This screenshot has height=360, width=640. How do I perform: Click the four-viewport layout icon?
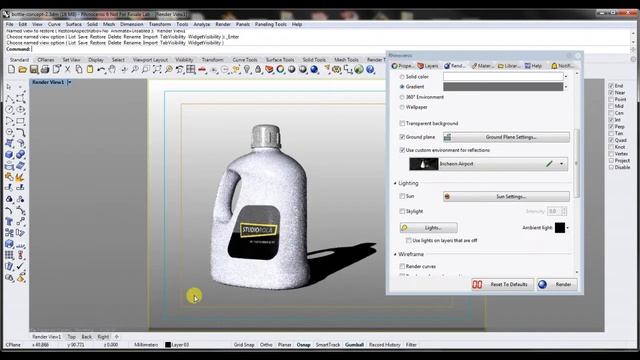click(191, 69)
